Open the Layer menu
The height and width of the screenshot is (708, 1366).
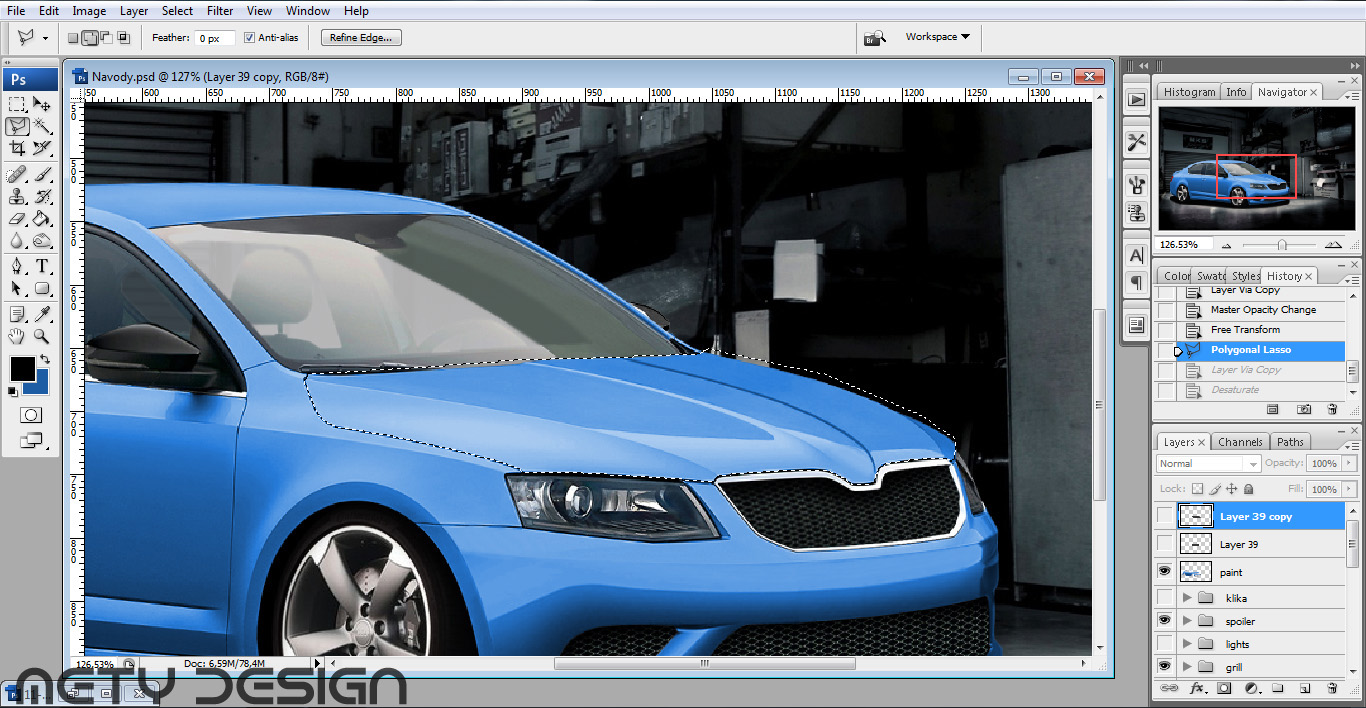(134, 11)
